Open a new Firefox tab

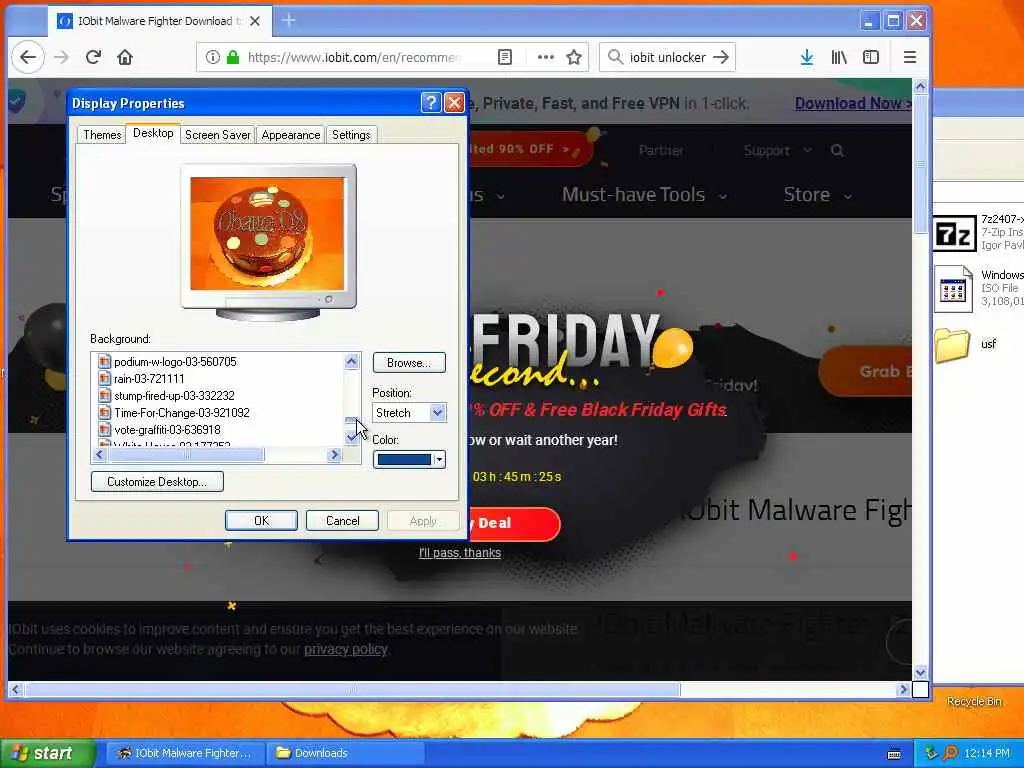click(289, 21)
